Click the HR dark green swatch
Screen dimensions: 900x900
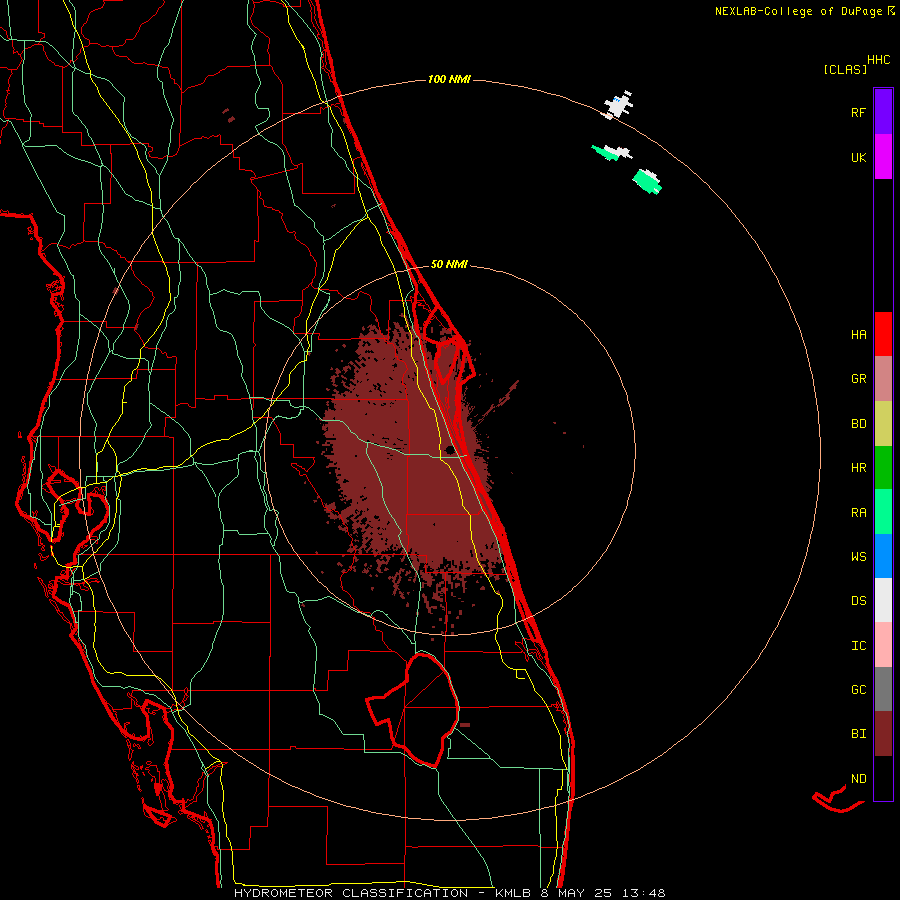[x=883, y=468]
